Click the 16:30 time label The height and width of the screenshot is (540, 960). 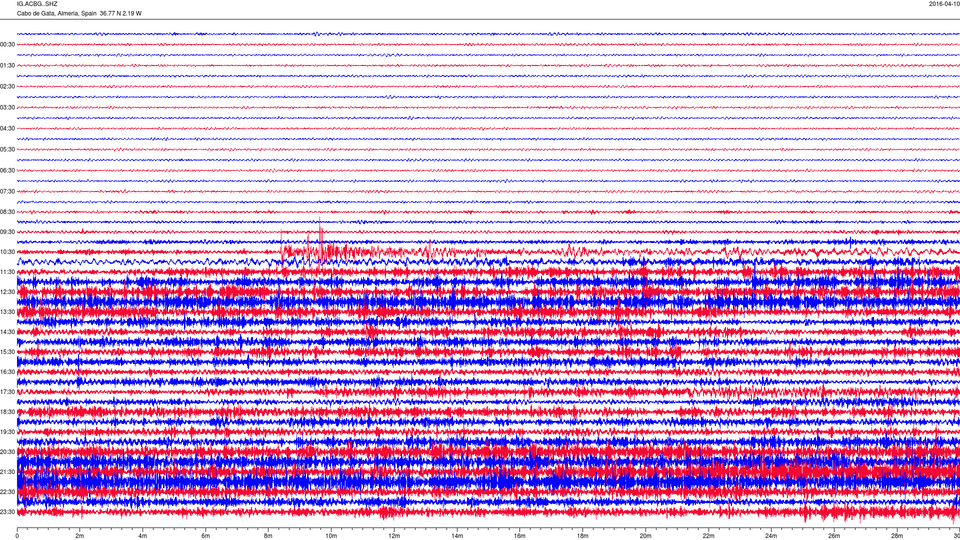point(7,372)
